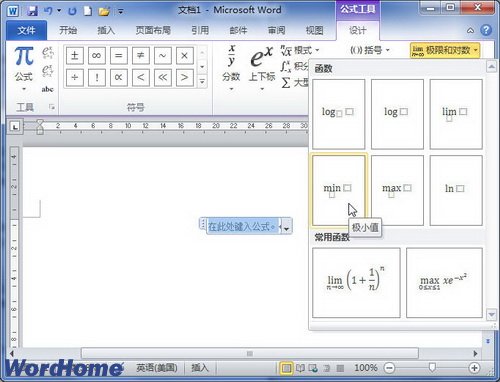Switch to Full Screen Reading view
This screenshot has width=500, height=382.
point(300,368)
